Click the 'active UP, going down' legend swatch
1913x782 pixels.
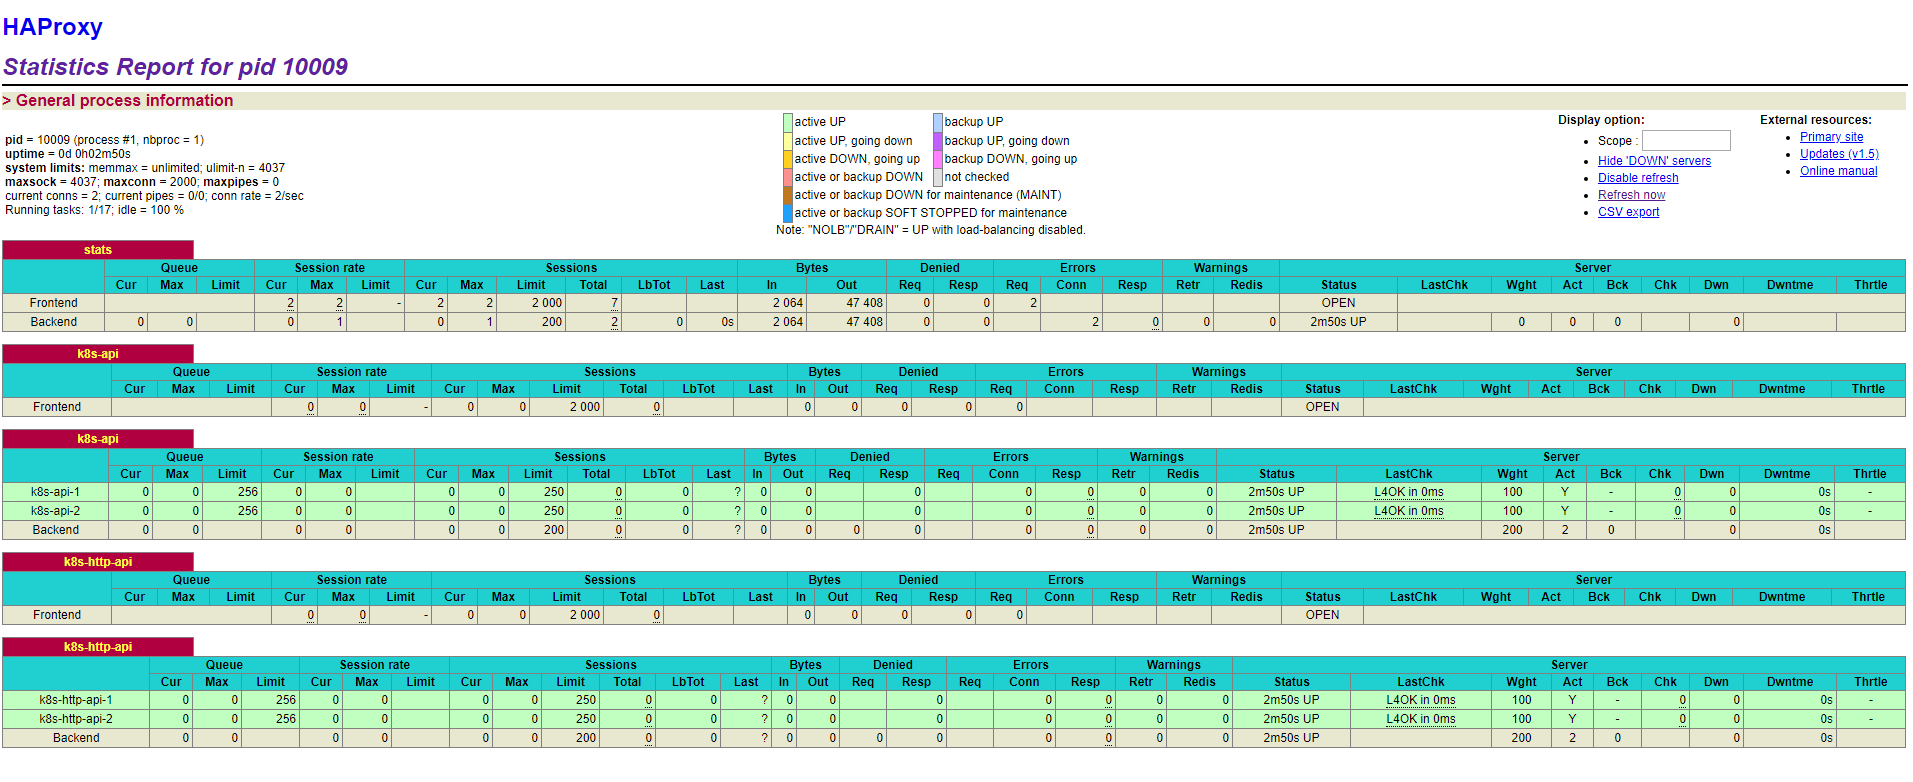[x=788, y=141]
